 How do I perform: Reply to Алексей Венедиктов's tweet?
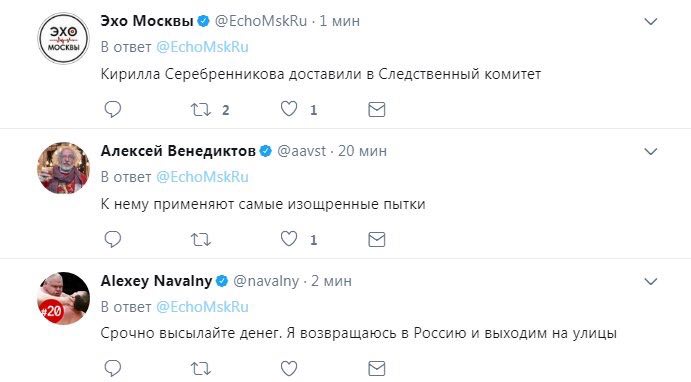point(112,239)
